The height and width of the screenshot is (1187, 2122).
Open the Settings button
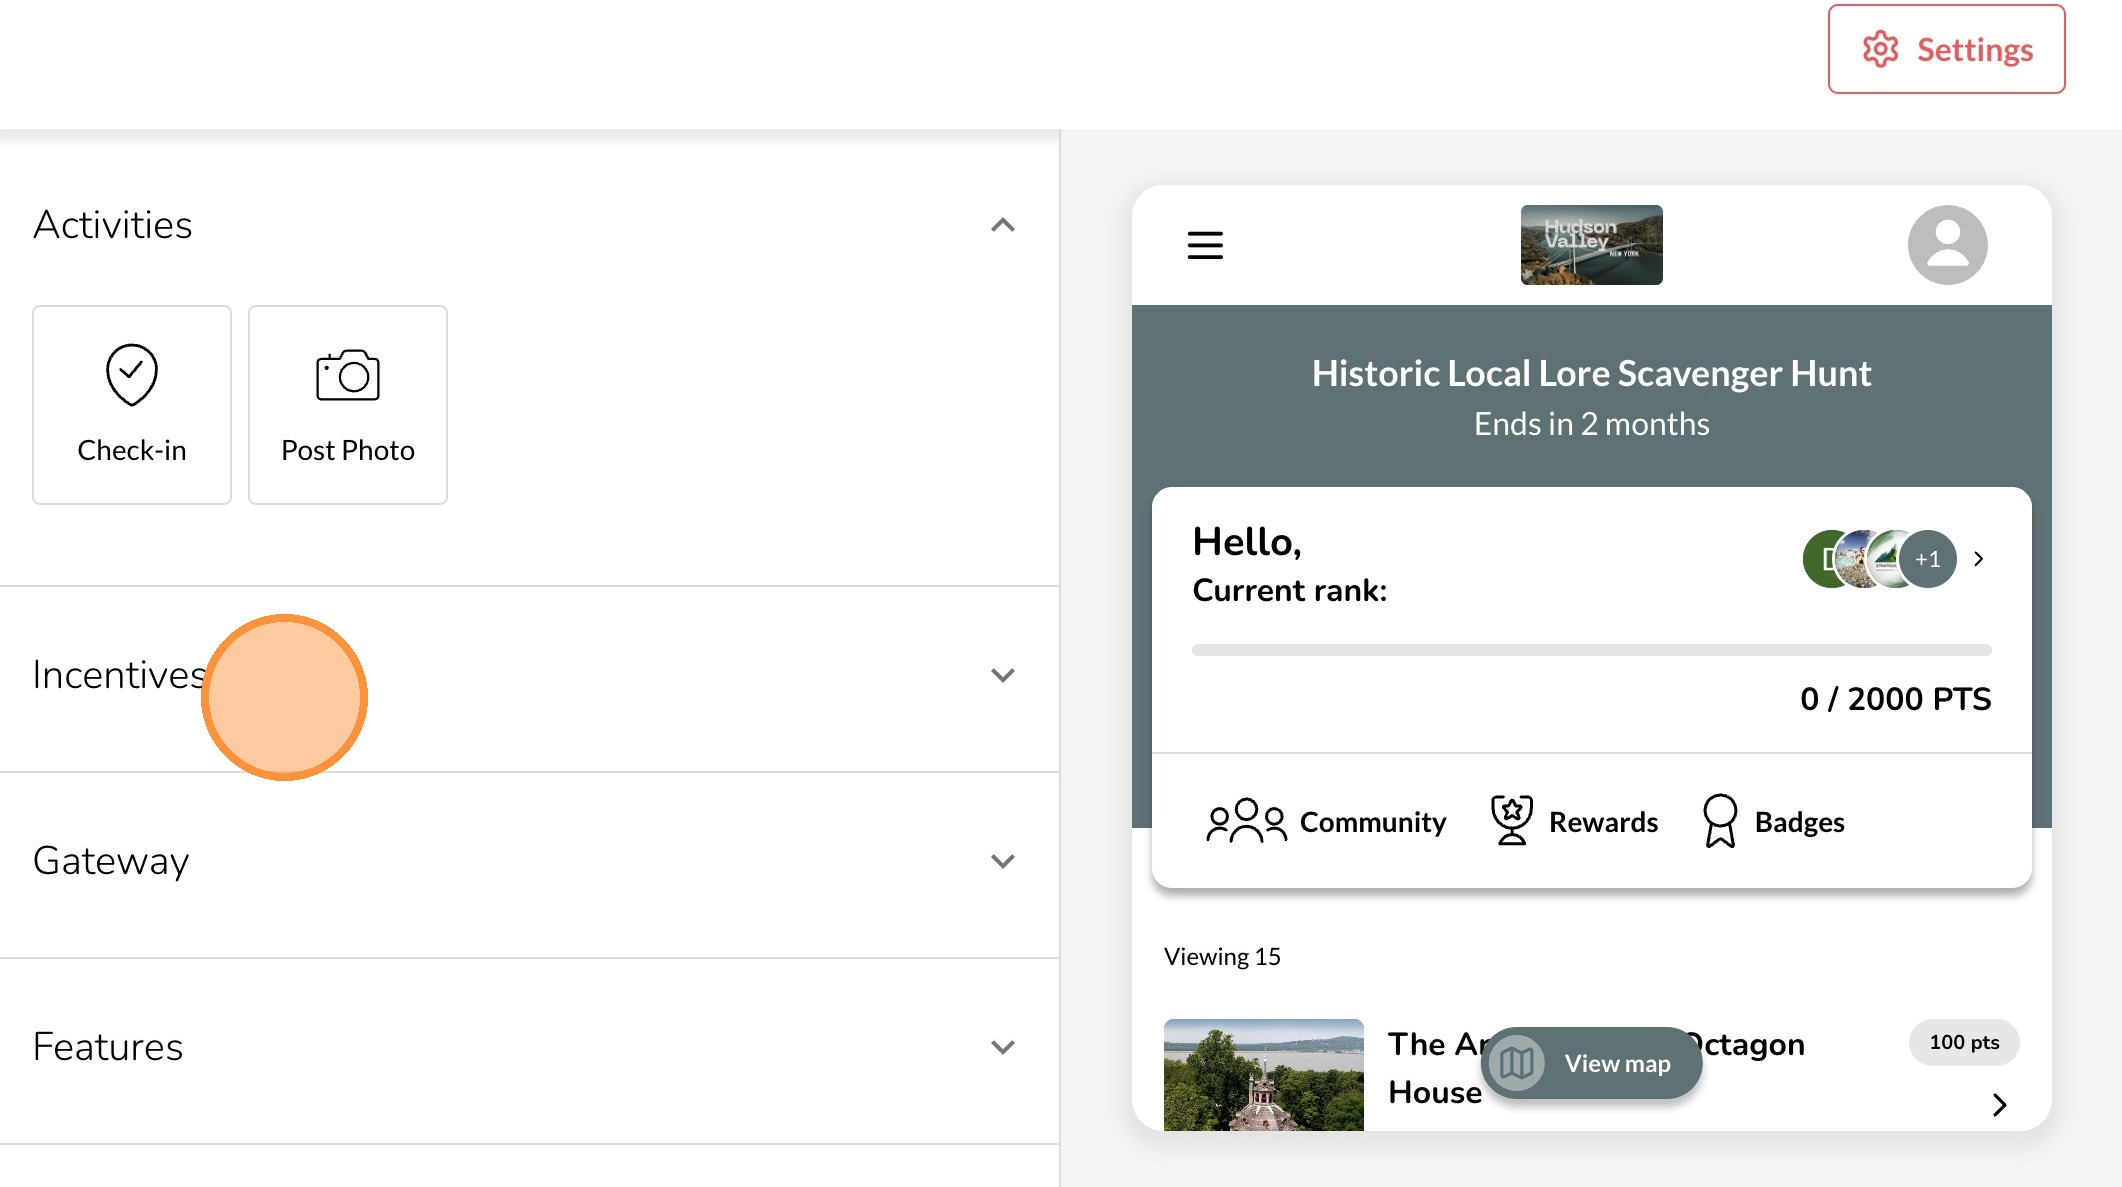coord(1946,49)
